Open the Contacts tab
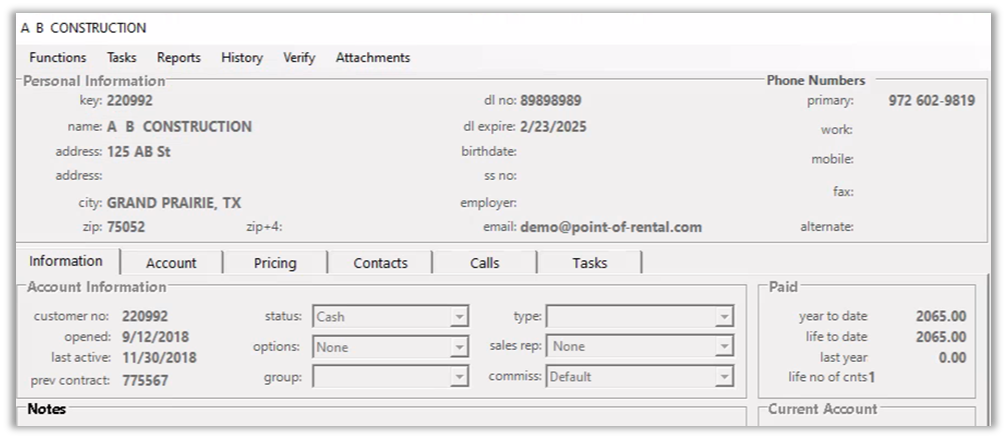The width and height of the screenshot is (1007, 439). tap(380, 263)
